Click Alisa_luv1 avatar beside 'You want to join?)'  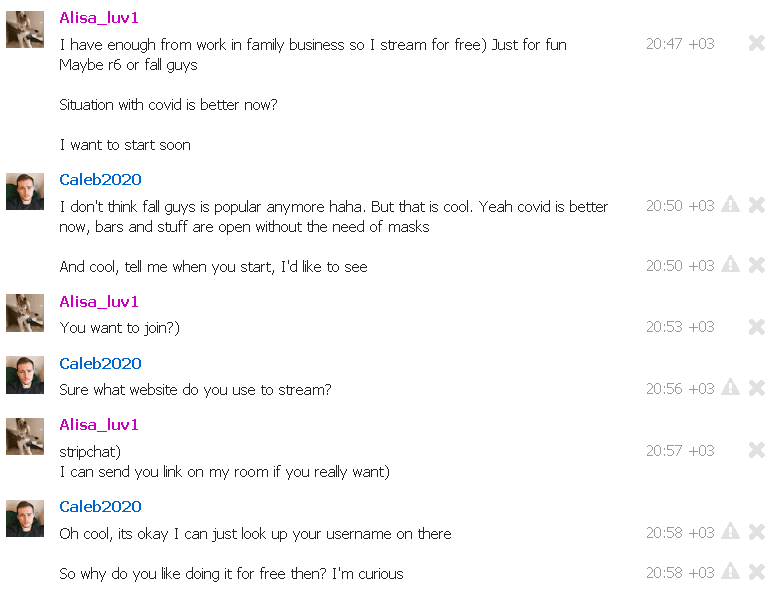pos(25,313)
